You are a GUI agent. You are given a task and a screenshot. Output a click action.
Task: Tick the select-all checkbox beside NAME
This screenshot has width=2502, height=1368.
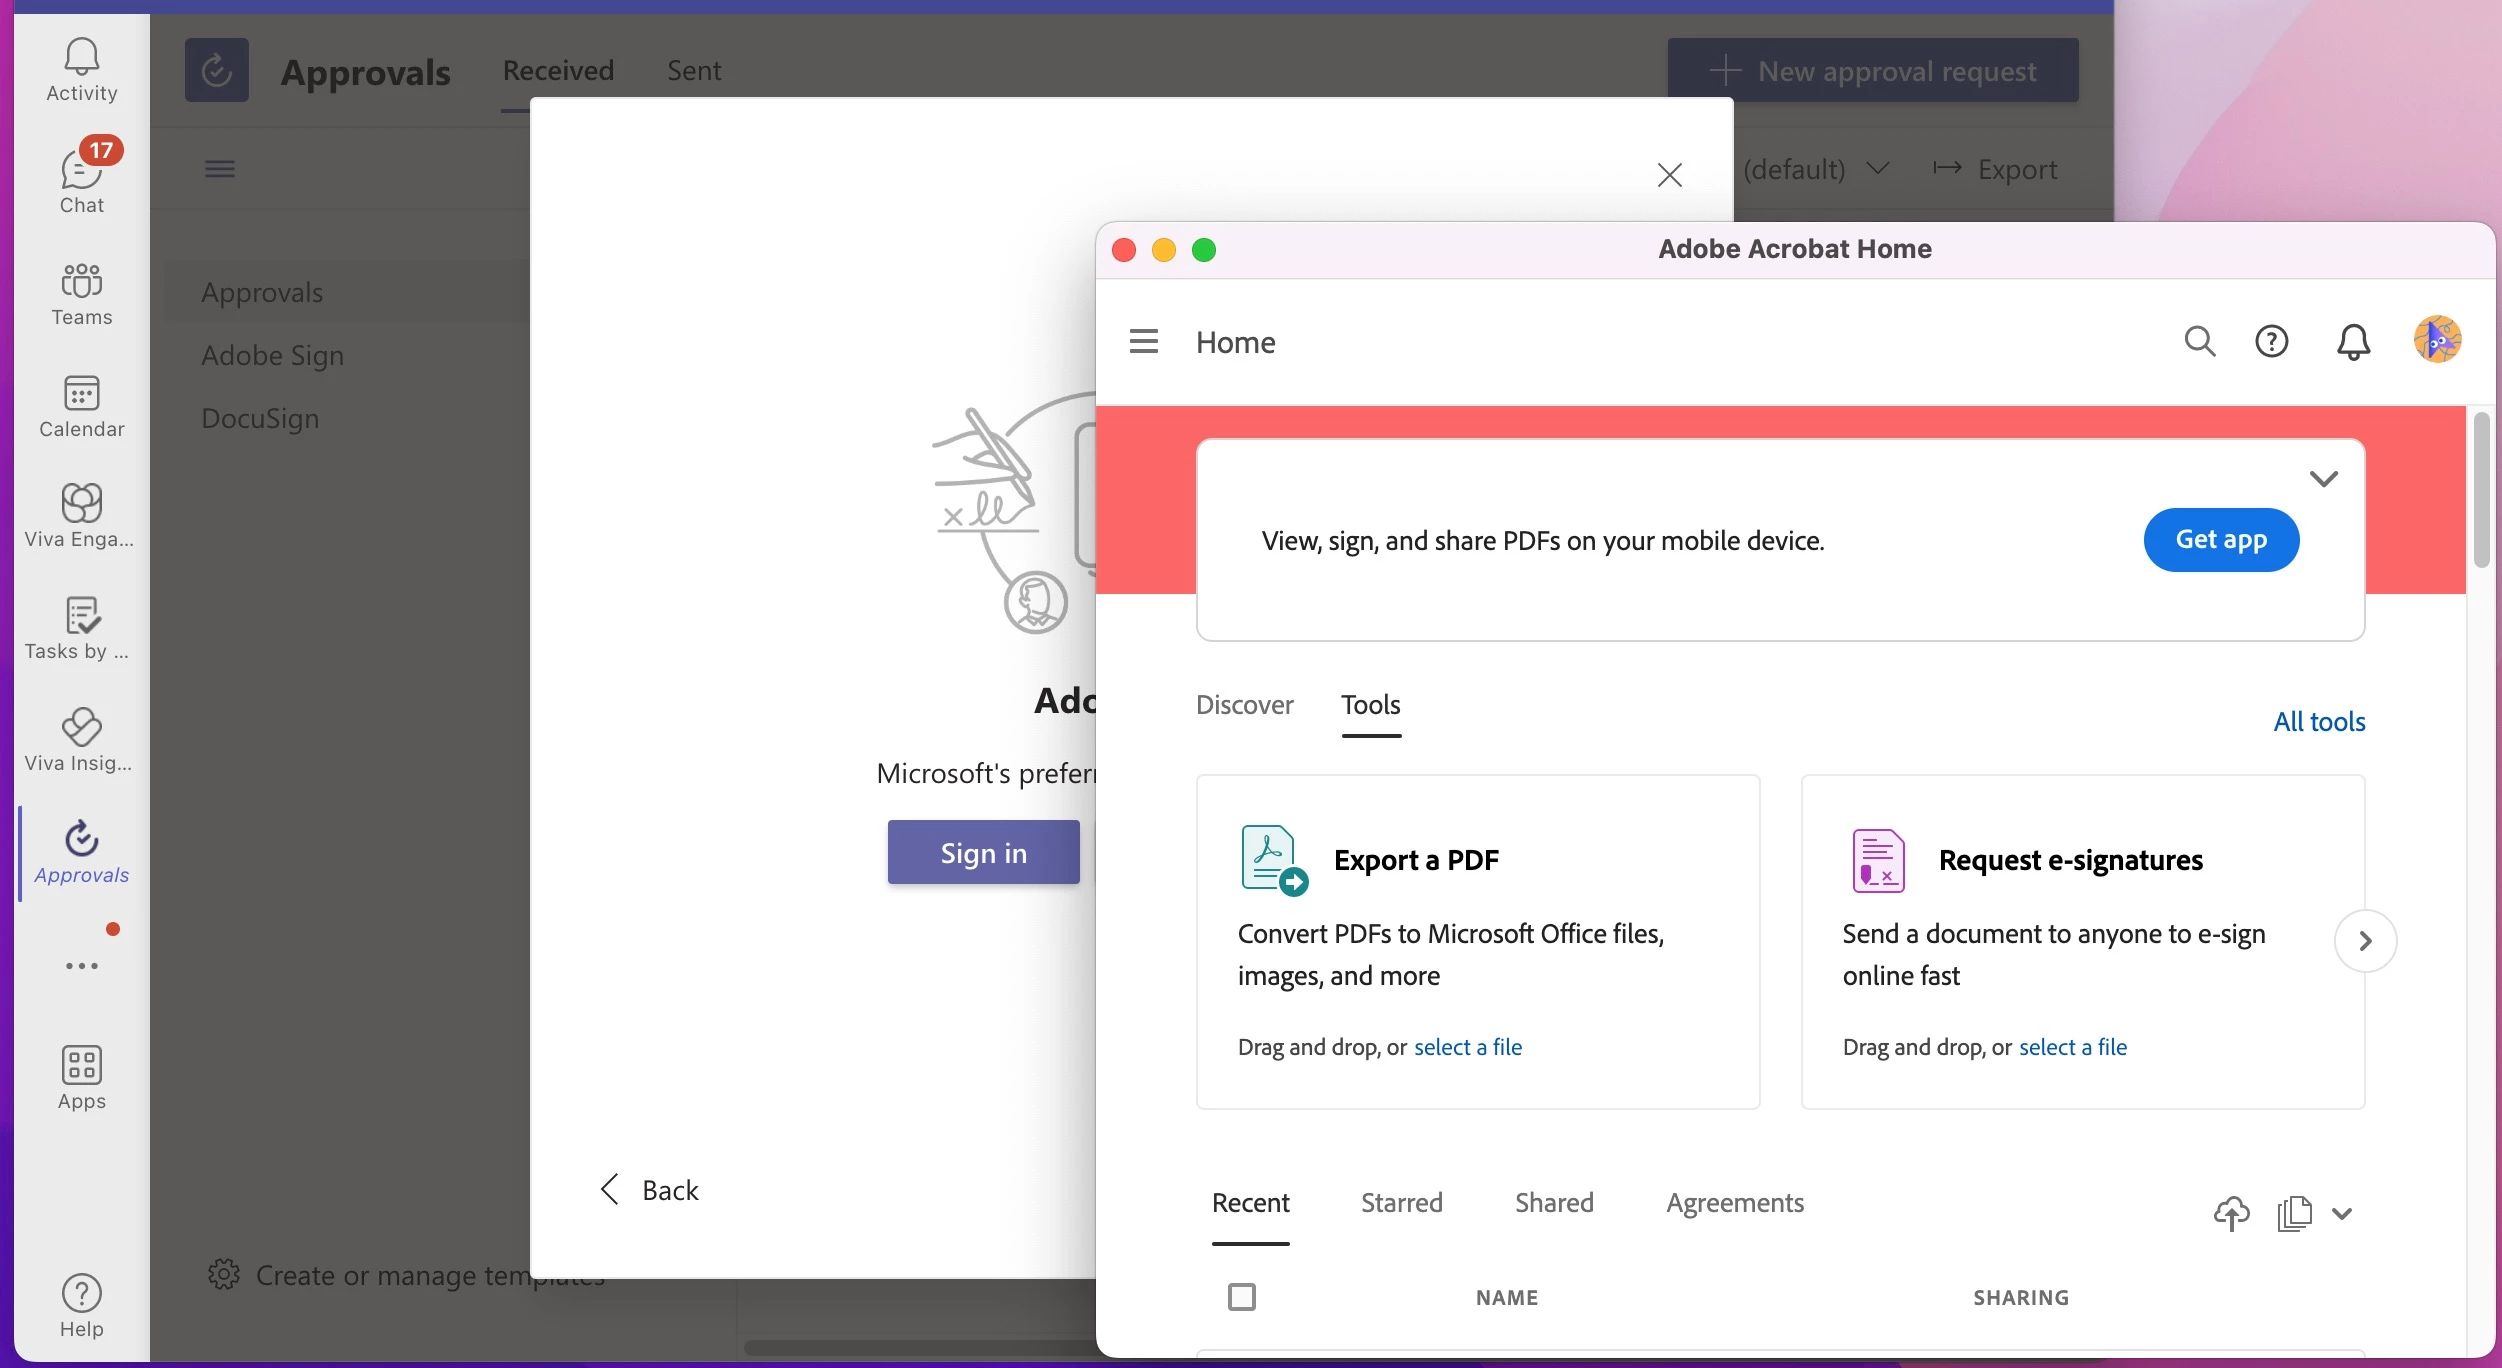1241,1297
